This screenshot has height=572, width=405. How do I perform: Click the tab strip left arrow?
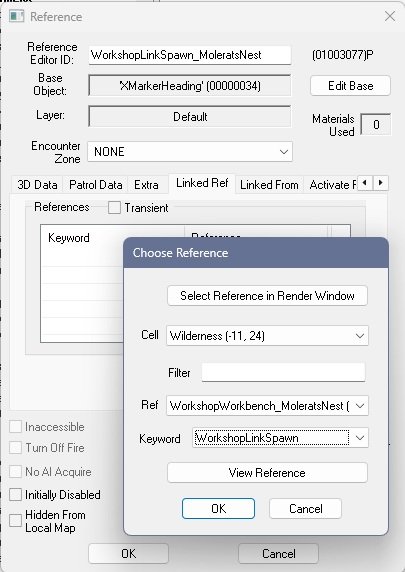coord(365,183)
